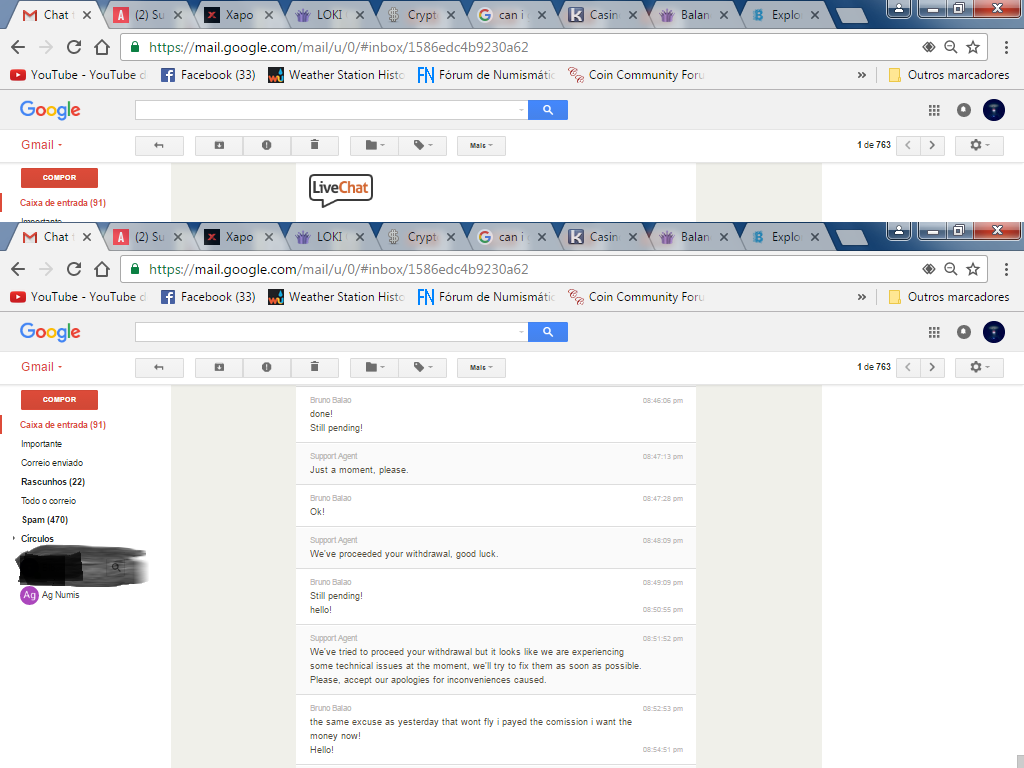Open move-to folder dropdown in upper Gmail toolbar
Image resolution: width=1024 pixels, height=768 pixels.
tap(374, 145)
